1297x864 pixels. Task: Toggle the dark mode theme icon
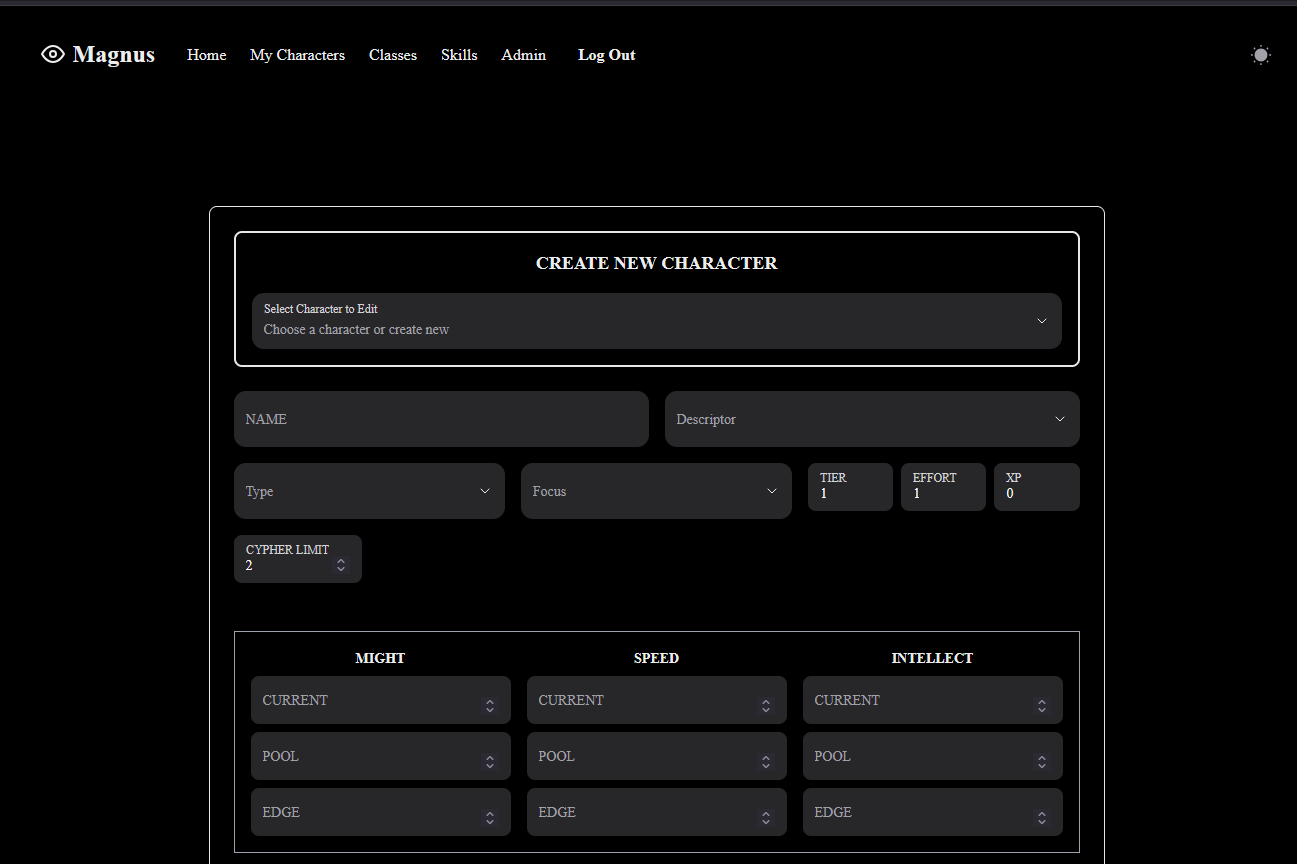pyautogui.click(x=1260, y=55)
